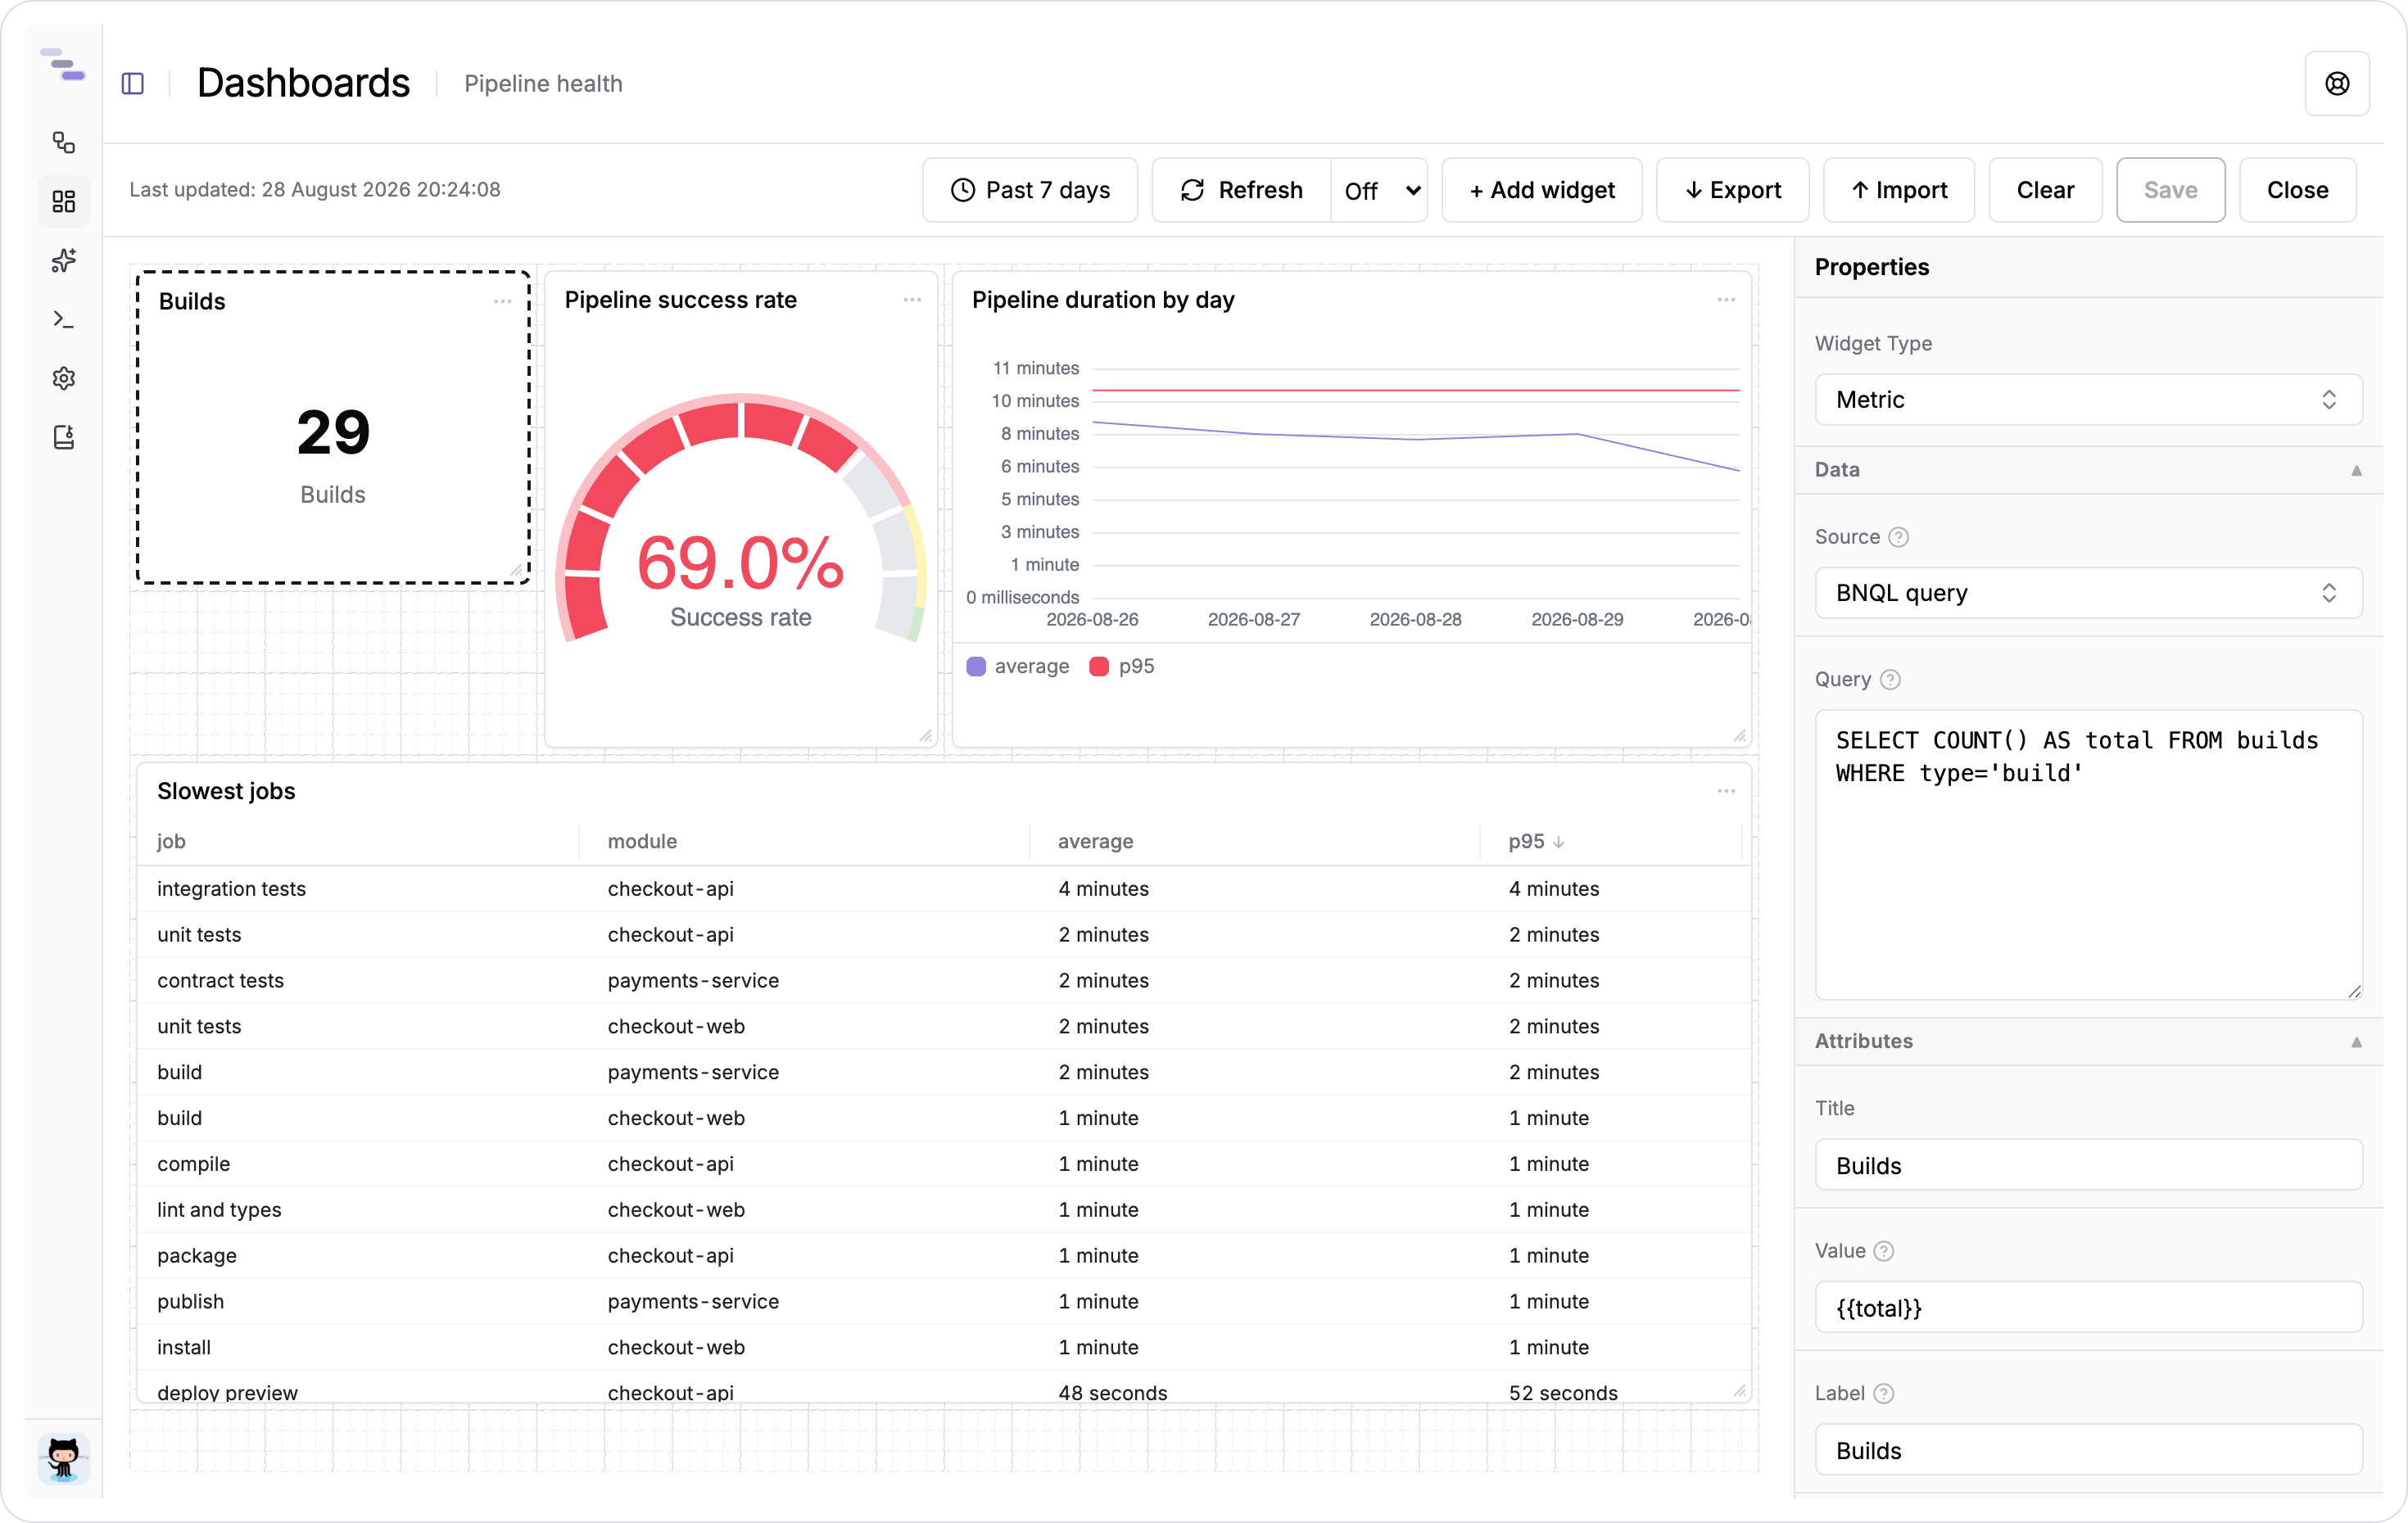Click the Title input field containing Builds
This screenshot has height=1523, width=2408.
(x=2089, y=1165)
